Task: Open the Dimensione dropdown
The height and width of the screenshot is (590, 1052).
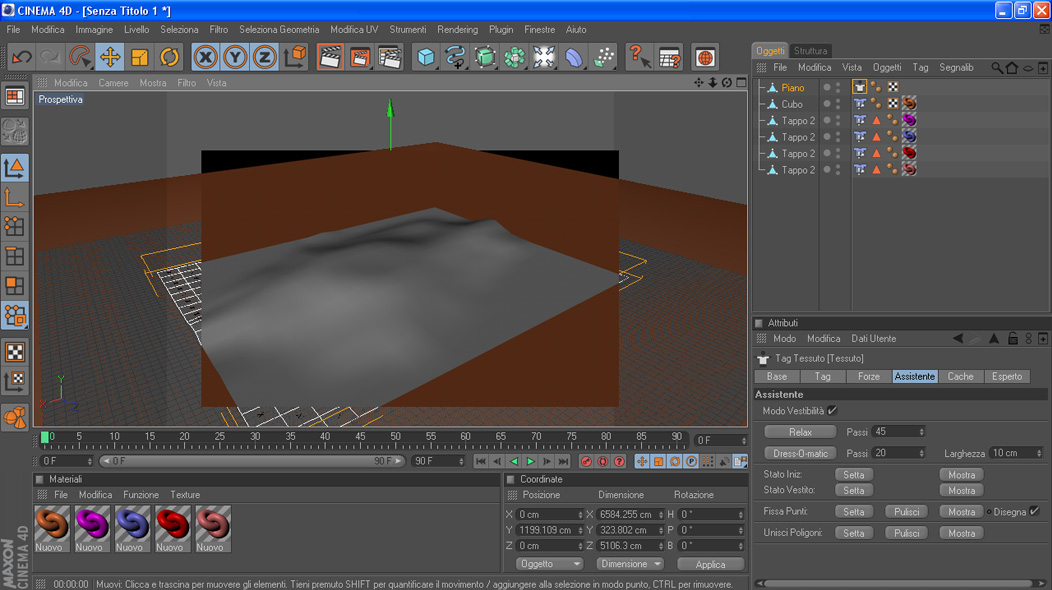Action: pyautogui.click(x=629, y=564)
